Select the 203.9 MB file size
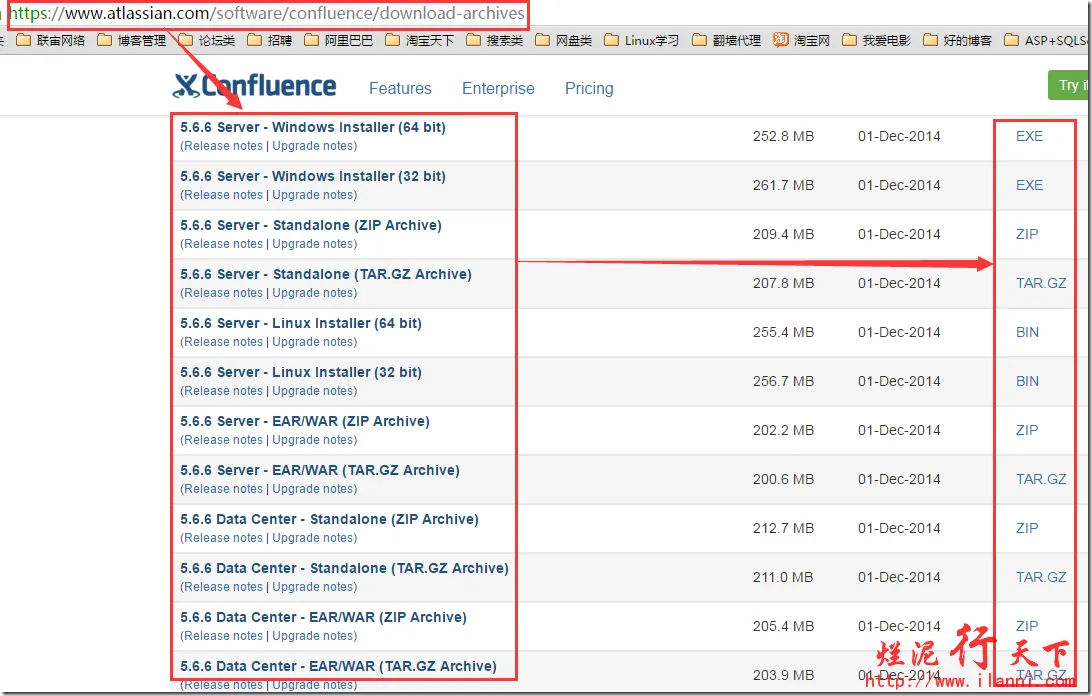This screenshot has width=1092, height=696. click(x=783, y=674)
